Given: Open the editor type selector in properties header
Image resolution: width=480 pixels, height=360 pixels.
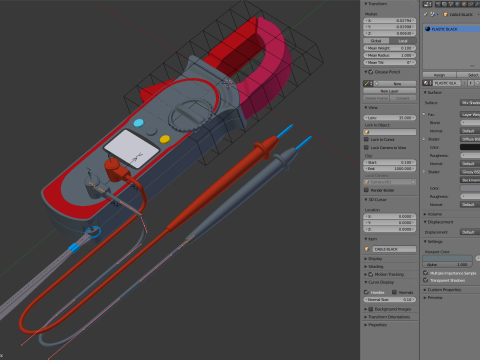Looking at the screenshot, I should [427, 4].
